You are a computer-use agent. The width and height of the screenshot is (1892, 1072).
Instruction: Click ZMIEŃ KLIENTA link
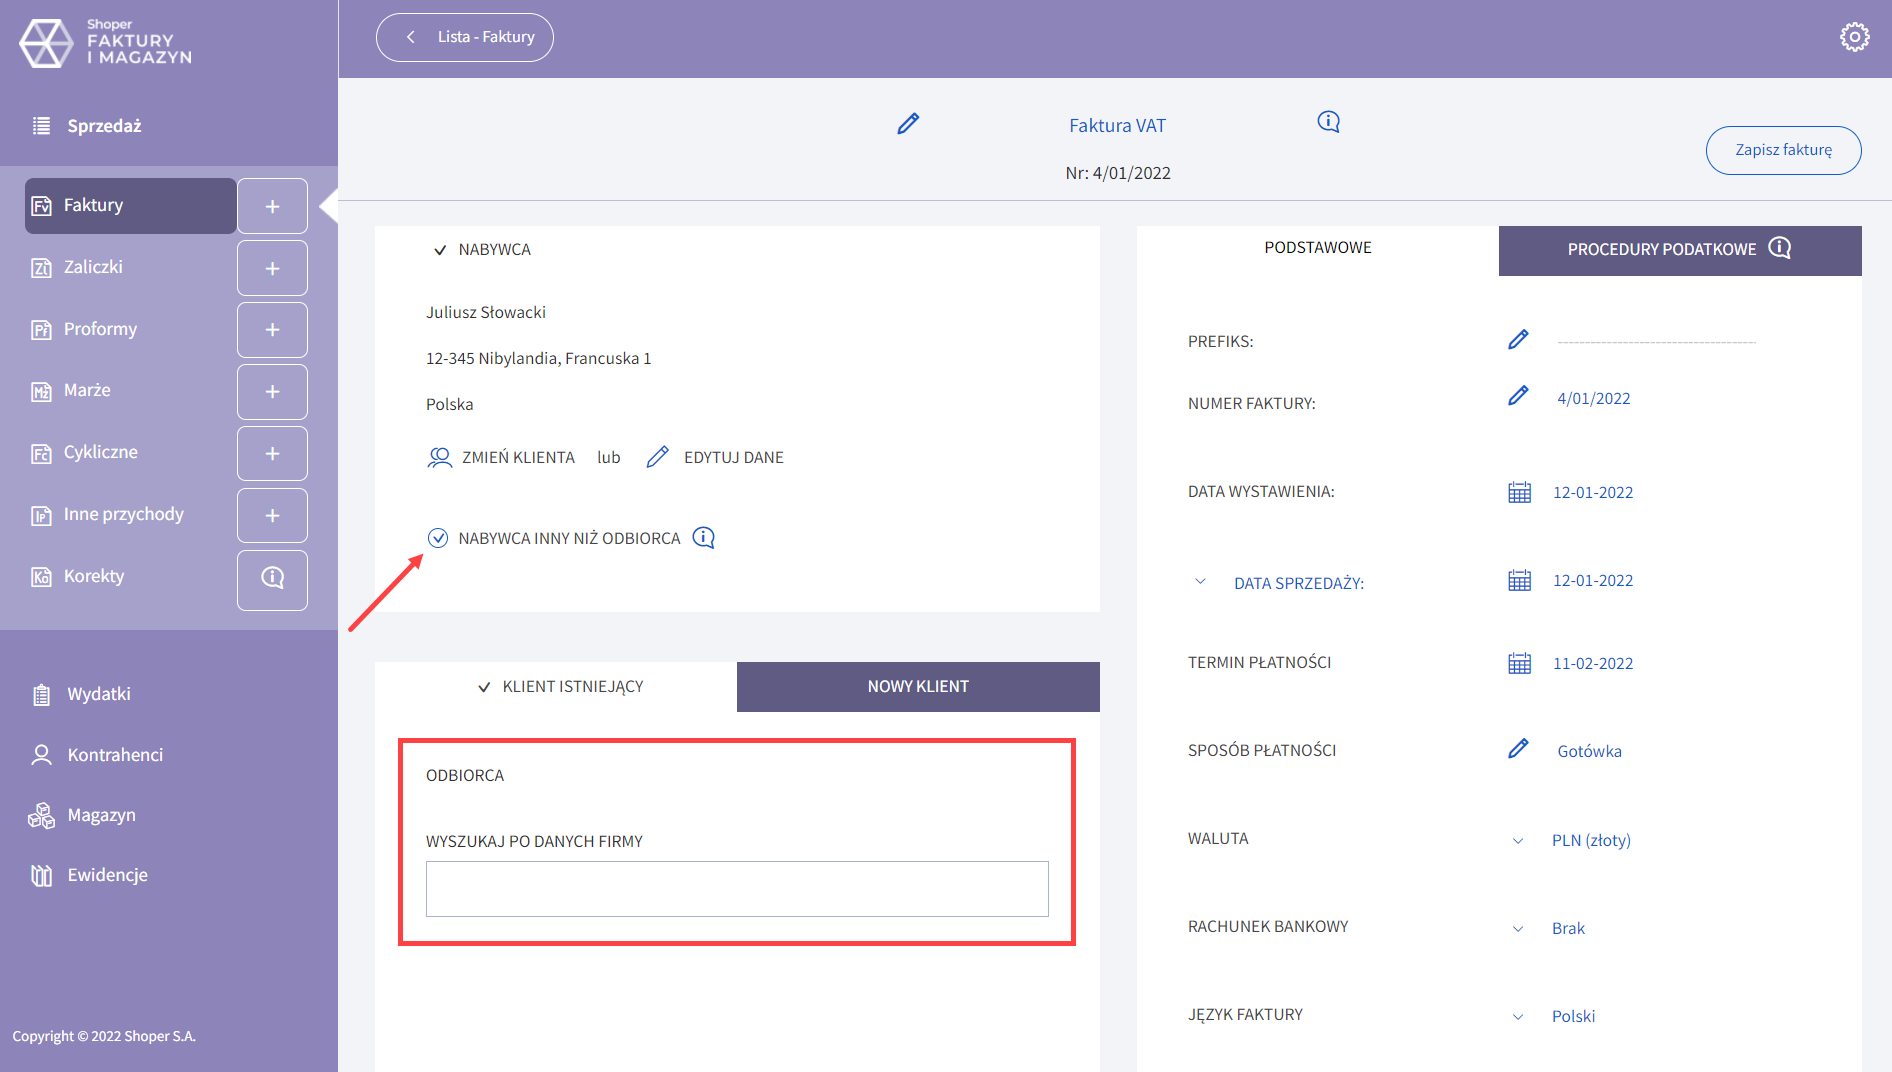click(x=518, y=458)
